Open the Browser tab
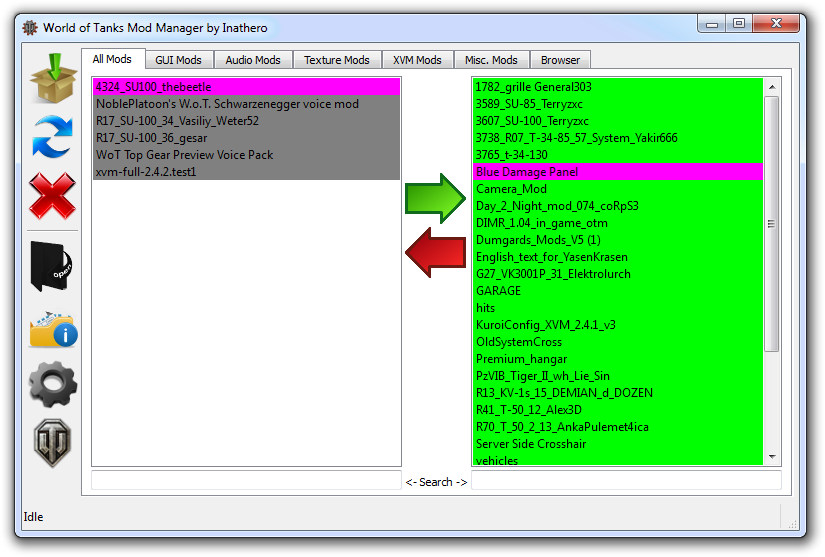This screenshot has width=825, height=557. point(560,60)
